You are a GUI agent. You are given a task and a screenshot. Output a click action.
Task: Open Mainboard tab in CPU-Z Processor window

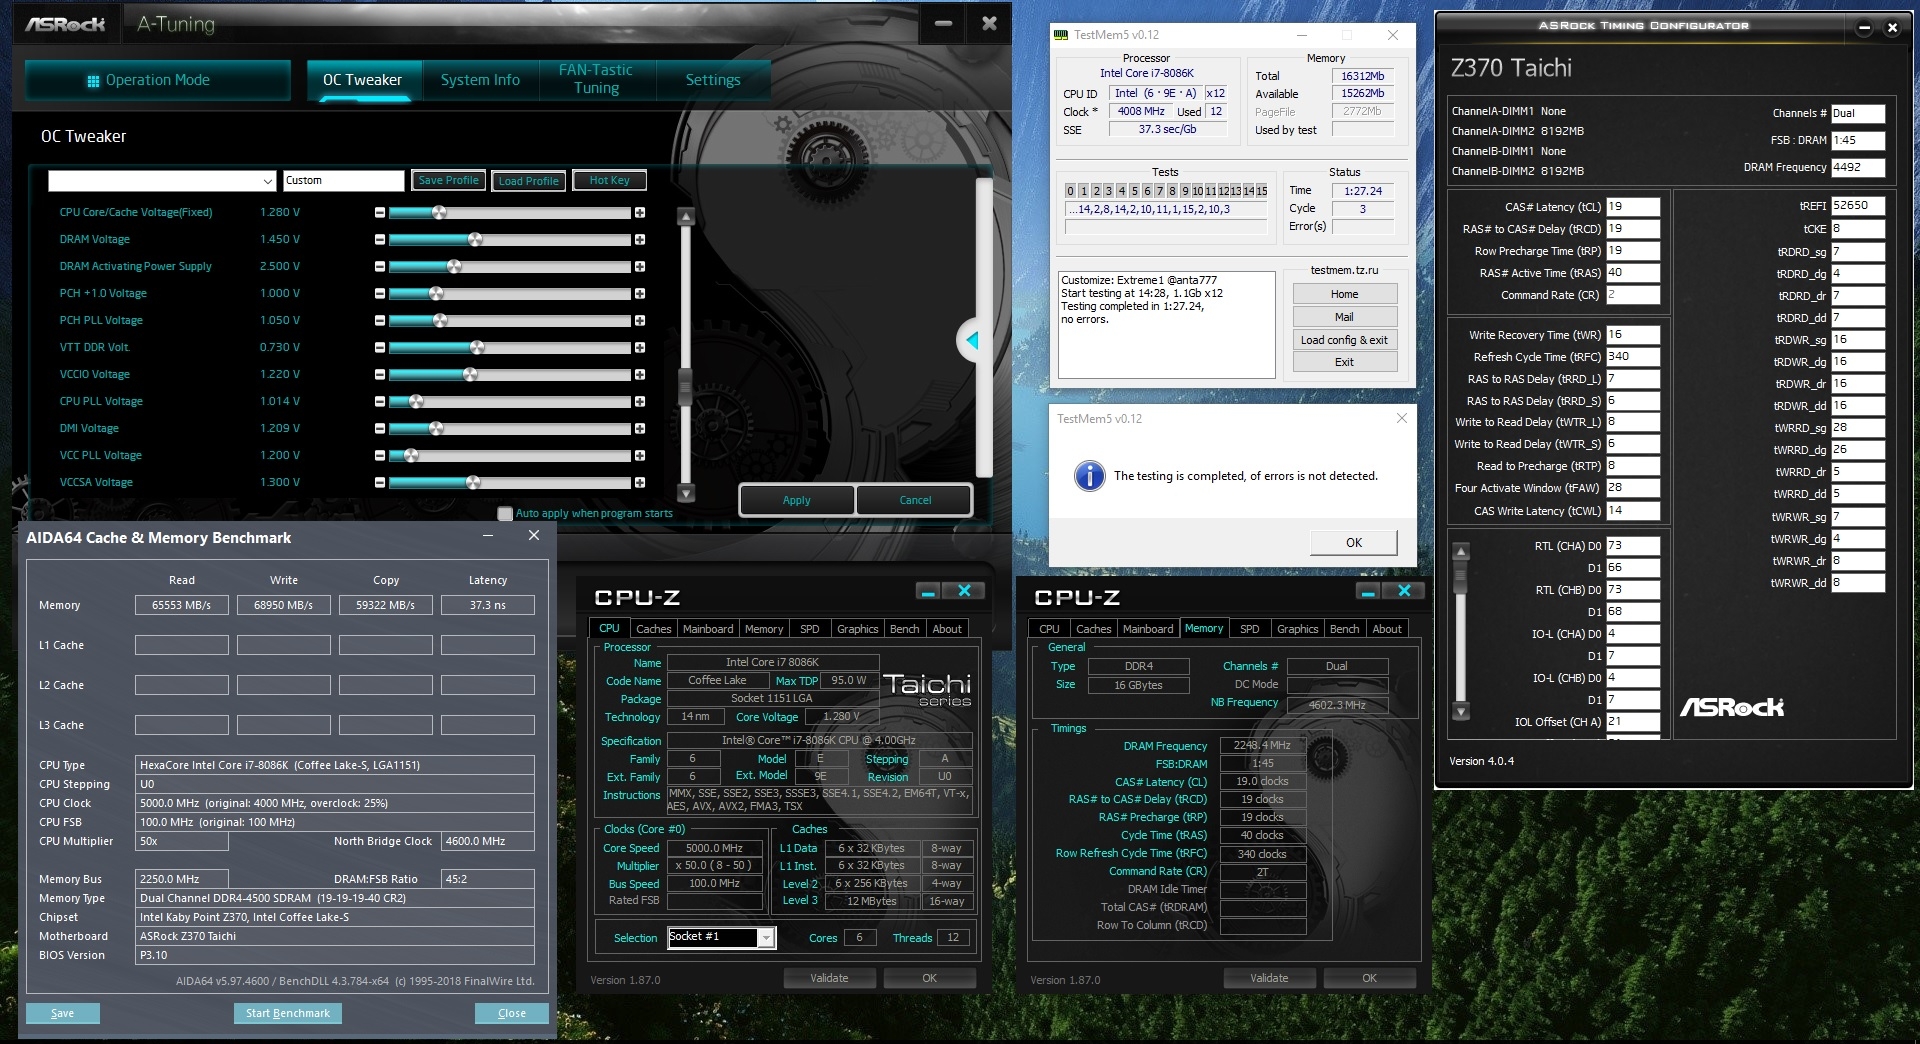[708, 629]
